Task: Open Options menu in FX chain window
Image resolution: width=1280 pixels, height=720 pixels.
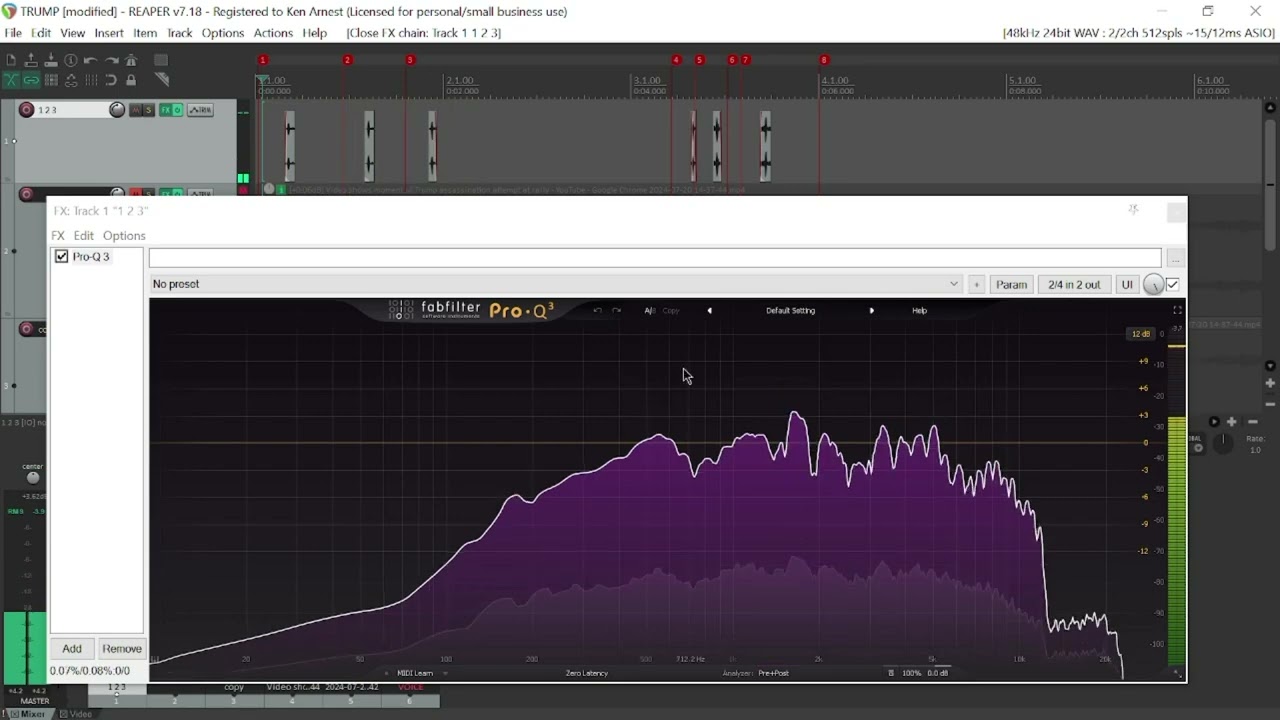Action: (x=124, y=236)
